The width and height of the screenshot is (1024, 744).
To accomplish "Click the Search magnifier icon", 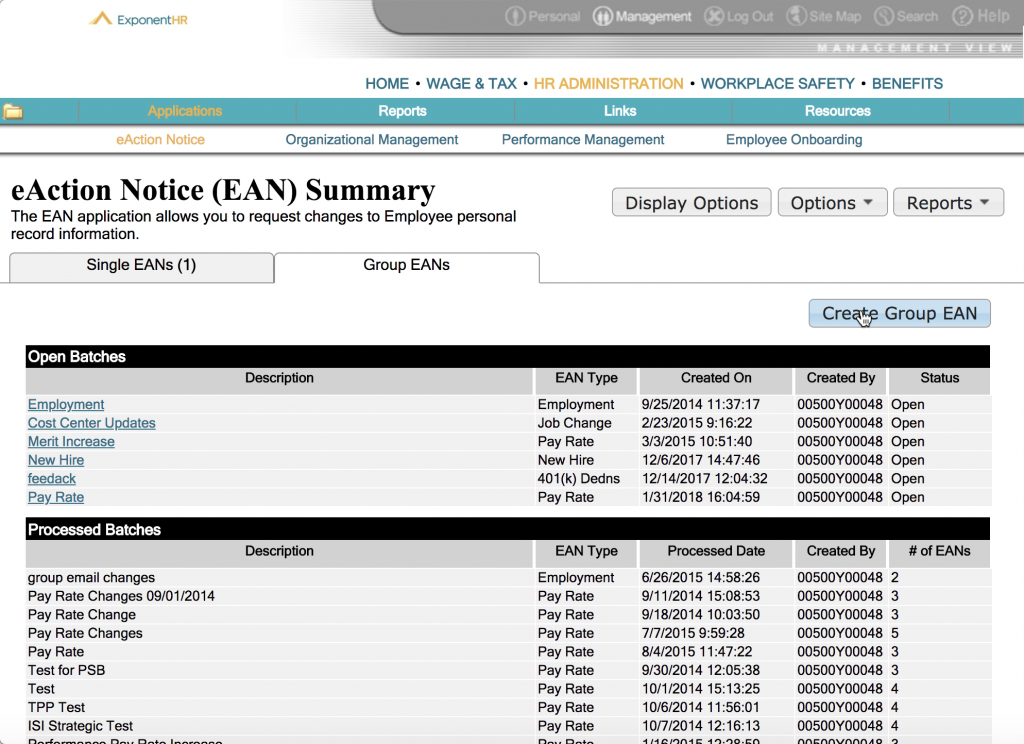I will click(883, 17).
